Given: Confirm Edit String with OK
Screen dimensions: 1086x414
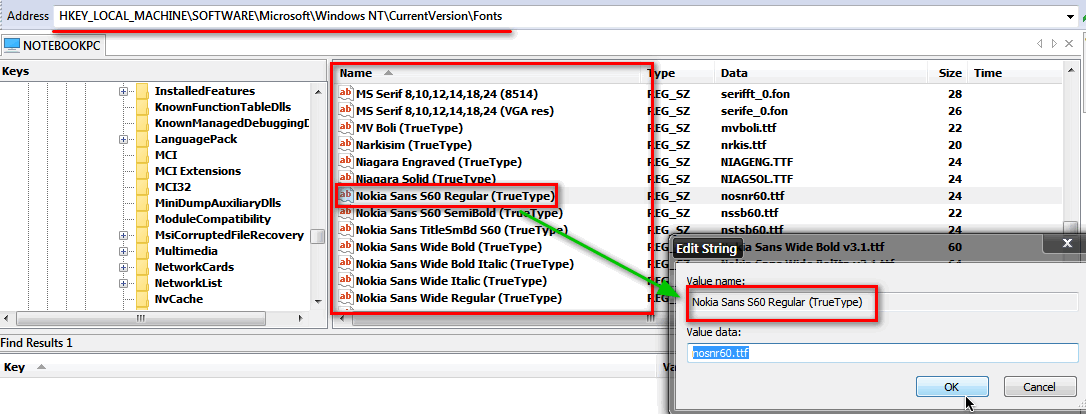Looking at the screenshot, I should 952,387.
